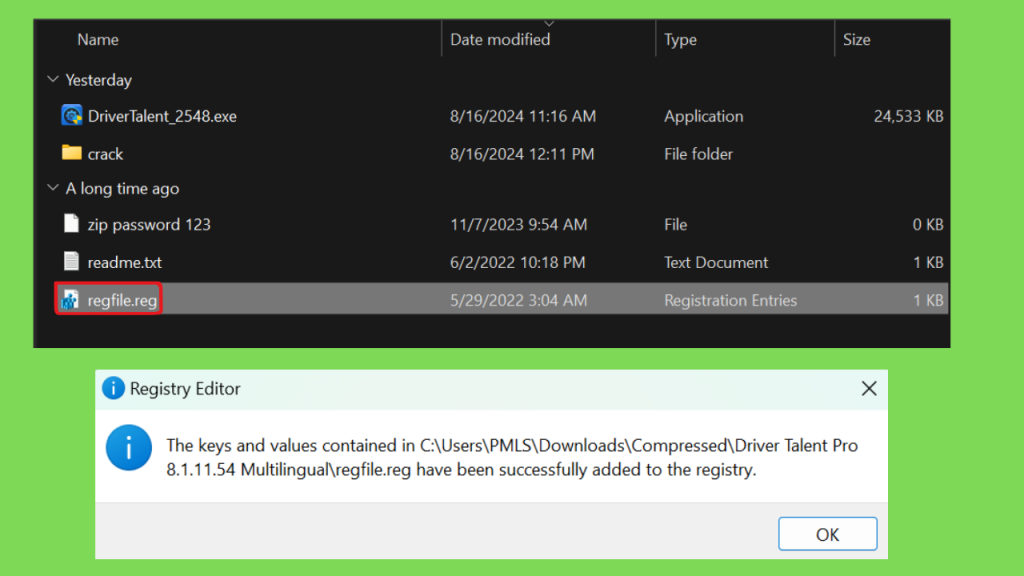
Task: Click OK in Registry Editor dialog
Action: coord(827,534)
